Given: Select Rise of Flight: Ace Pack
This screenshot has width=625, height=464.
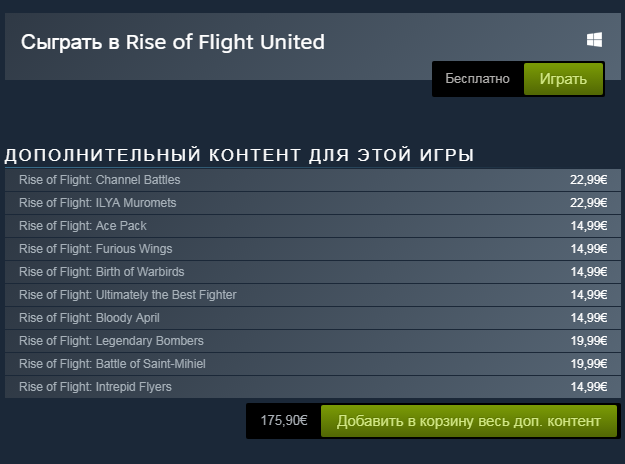Looking at the screenshot, I should [313, 226].
